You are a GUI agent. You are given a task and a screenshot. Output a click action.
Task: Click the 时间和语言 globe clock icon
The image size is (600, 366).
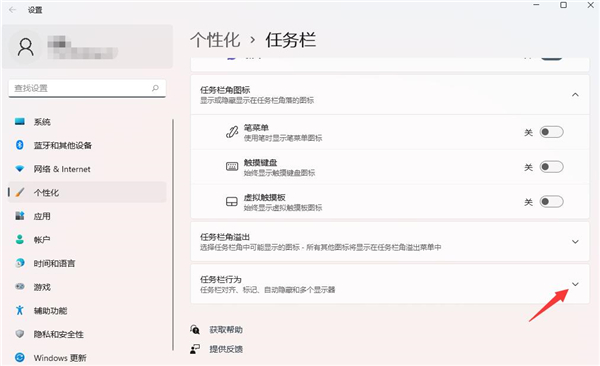tap(20, 263)
